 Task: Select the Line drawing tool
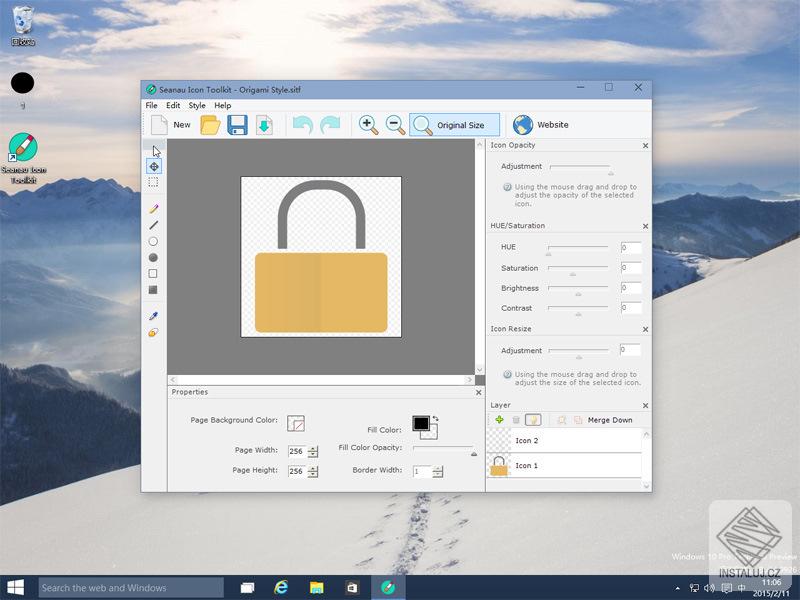coord(153,225)
